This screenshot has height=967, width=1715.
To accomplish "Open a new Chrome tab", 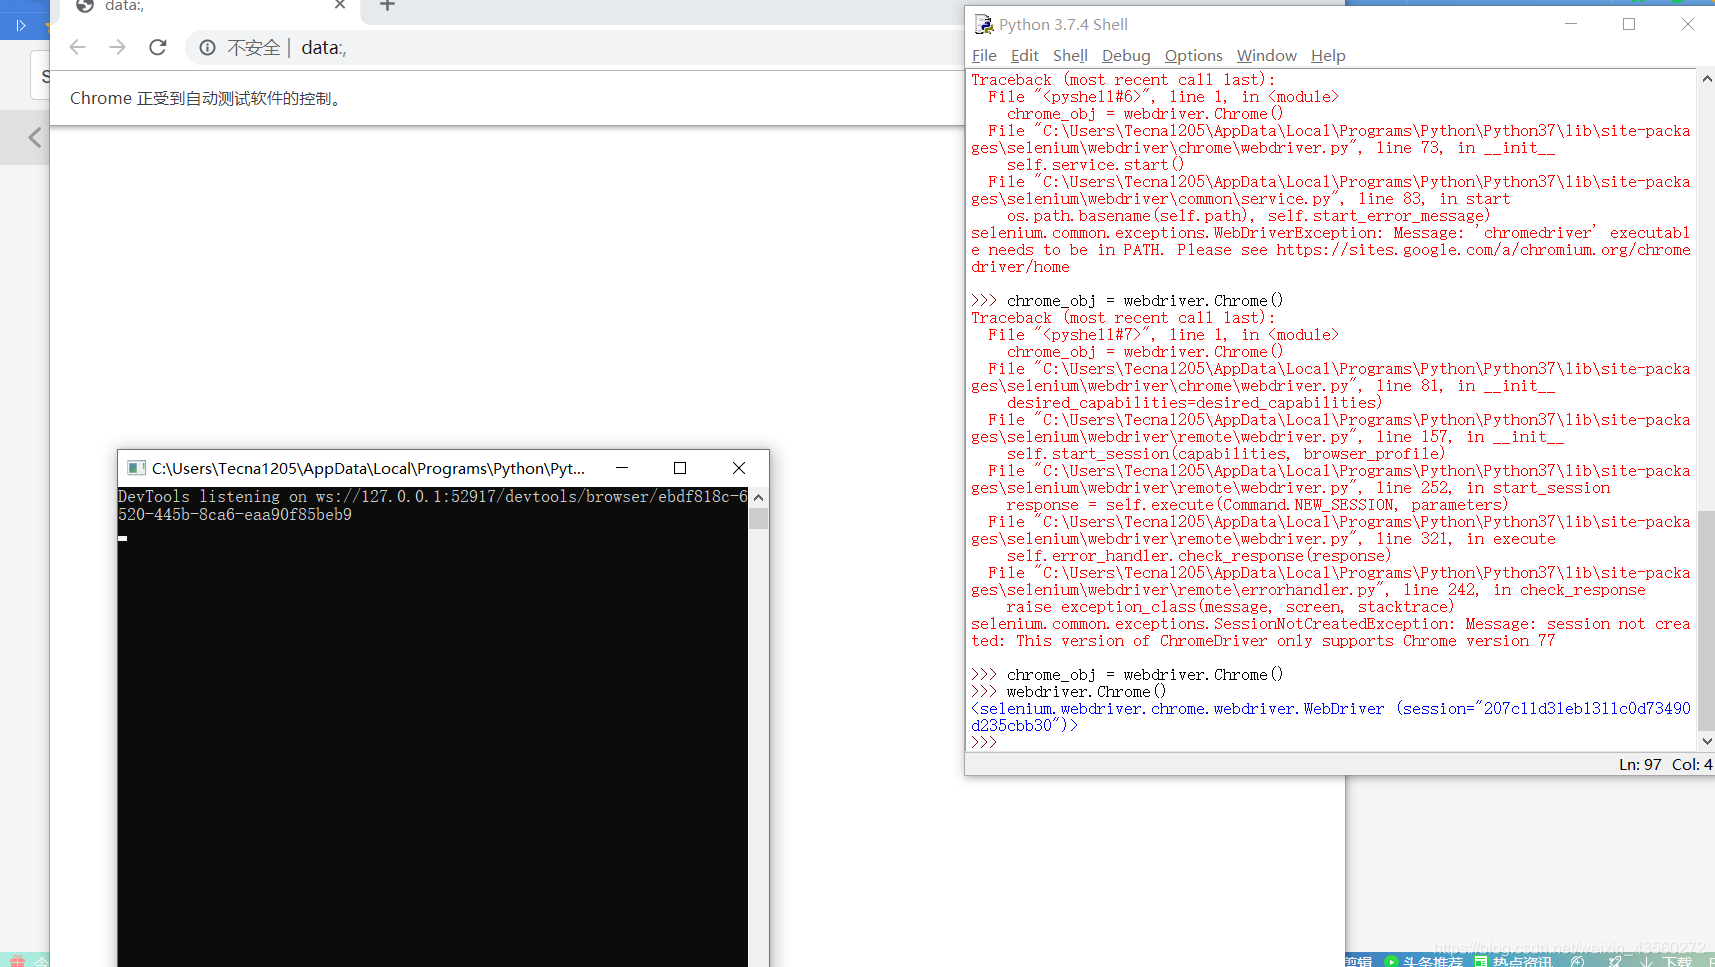I will pos(388,5).
